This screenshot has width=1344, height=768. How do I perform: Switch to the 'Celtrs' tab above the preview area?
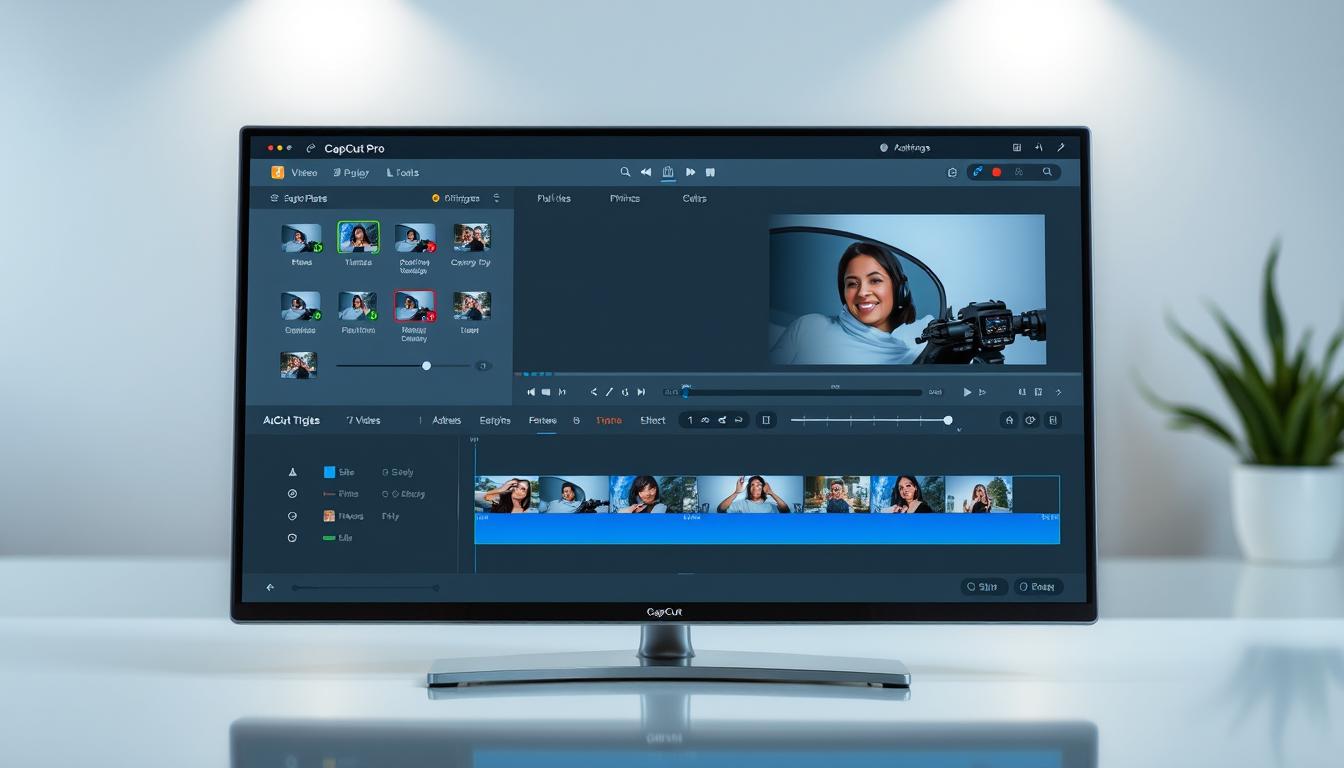pos(695,198)
